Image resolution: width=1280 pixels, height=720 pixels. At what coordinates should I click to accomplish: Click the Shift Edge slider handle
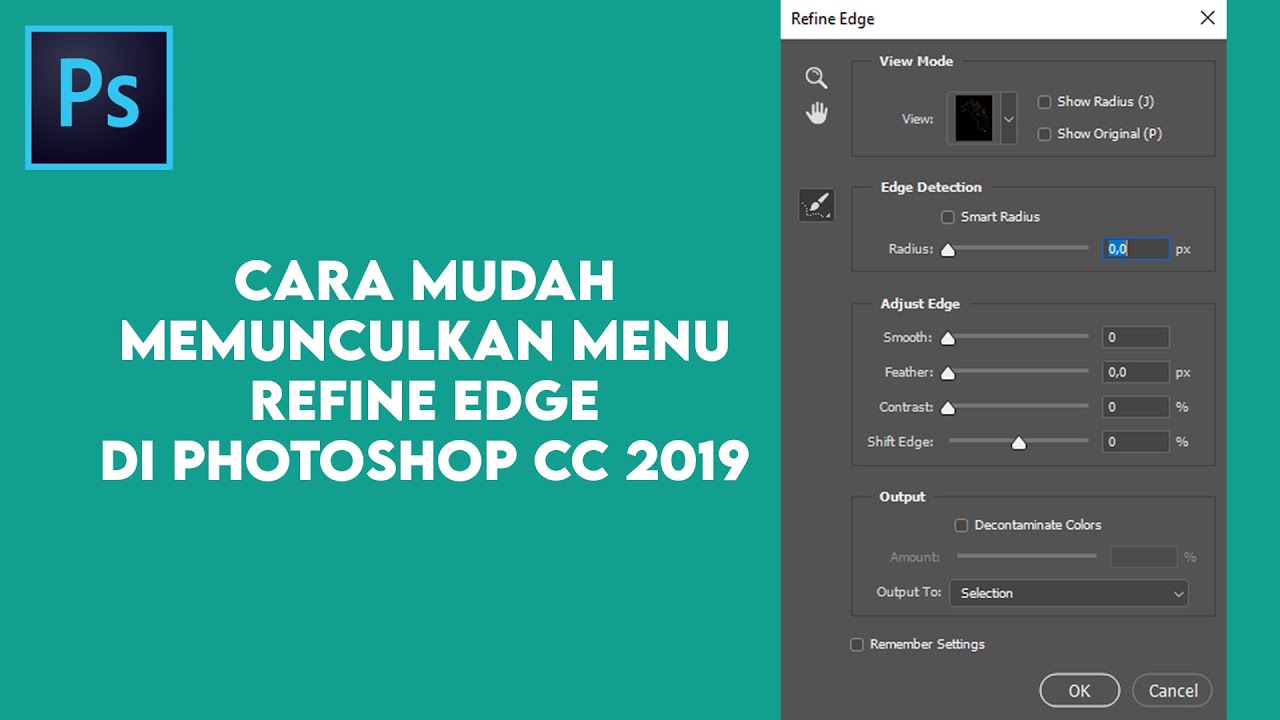(1019, 443)
